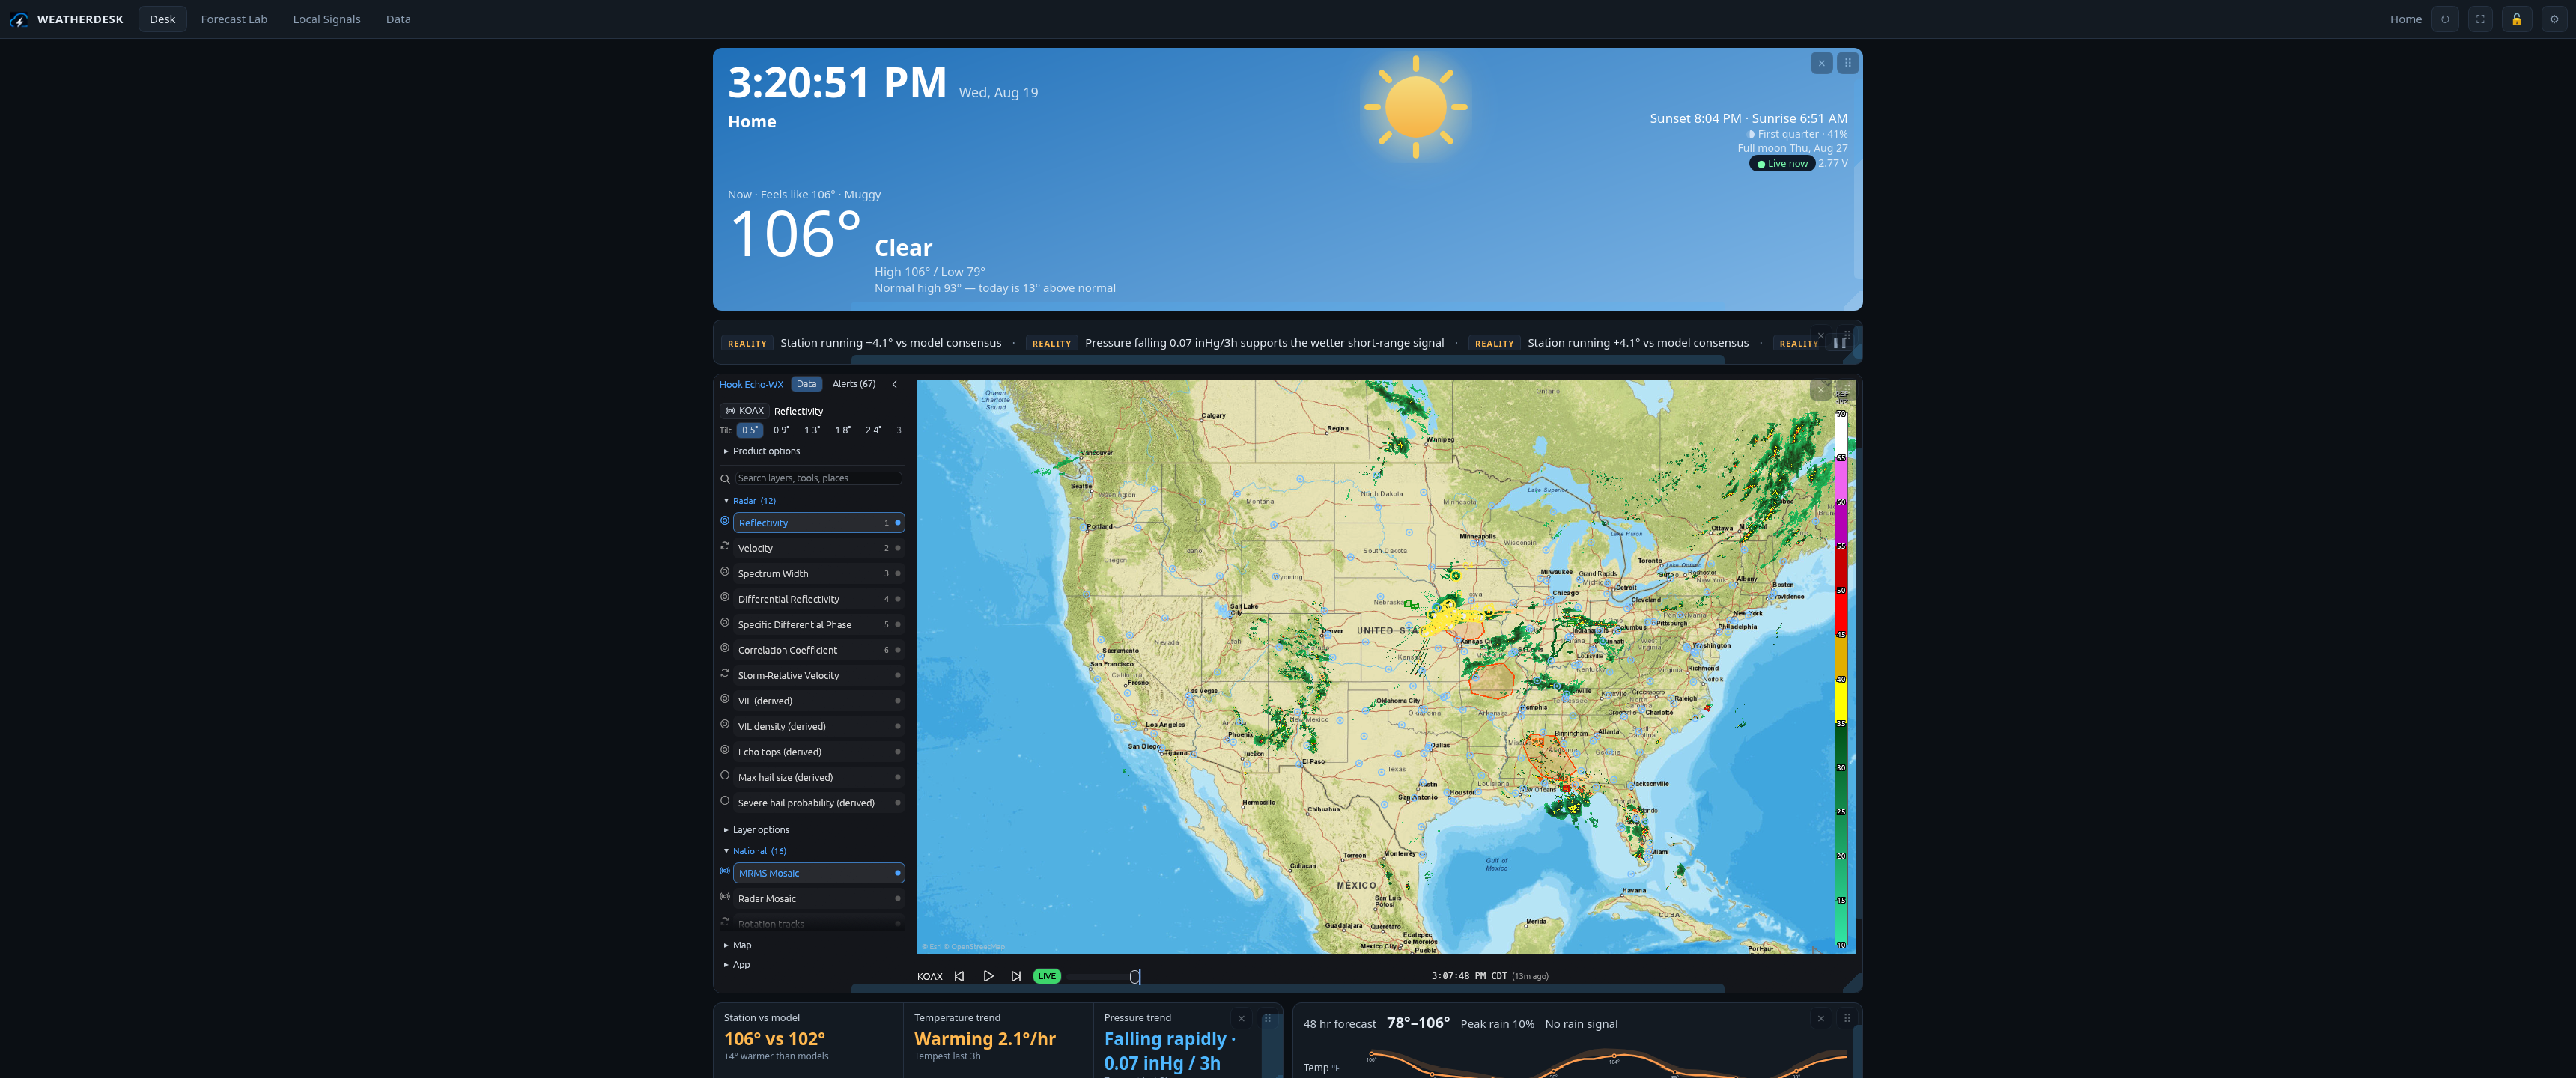Step to previous radar frame
Viewport: 2576px width, 1078px height.
coord(959,976)
